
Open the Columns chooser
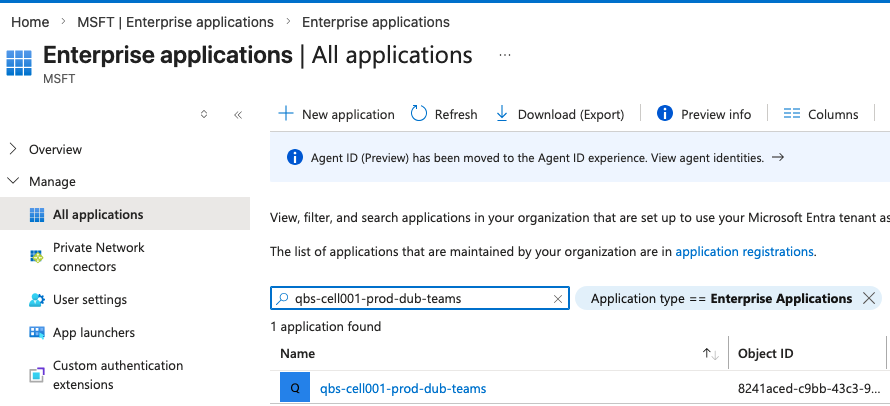tap(821, 114)
